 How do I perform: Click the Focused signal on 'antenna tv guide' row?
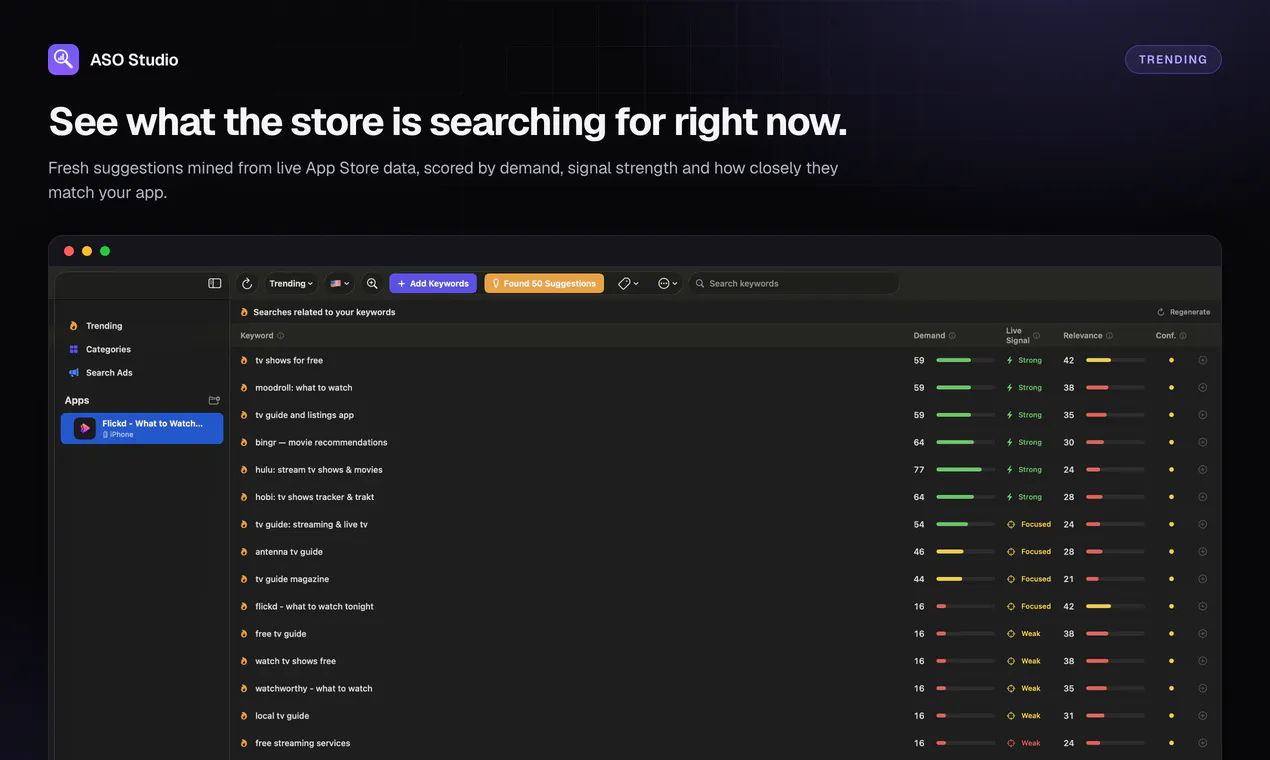[x=1029, y=551]
